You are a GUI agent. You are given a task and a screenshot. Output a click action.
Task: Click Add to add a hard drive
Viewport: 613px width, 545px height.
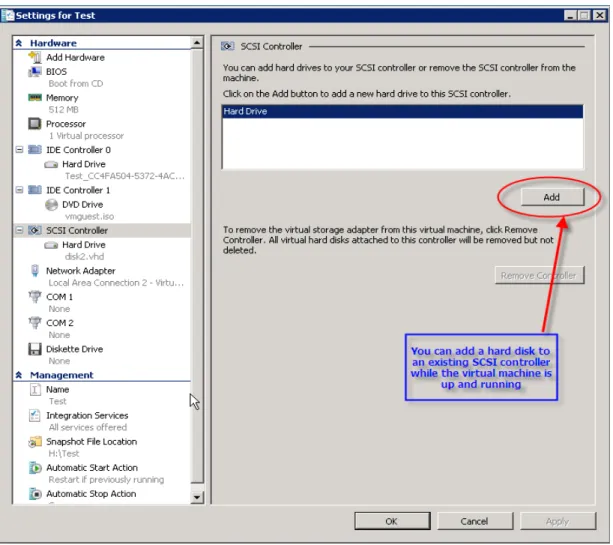[x=552, y=197]
